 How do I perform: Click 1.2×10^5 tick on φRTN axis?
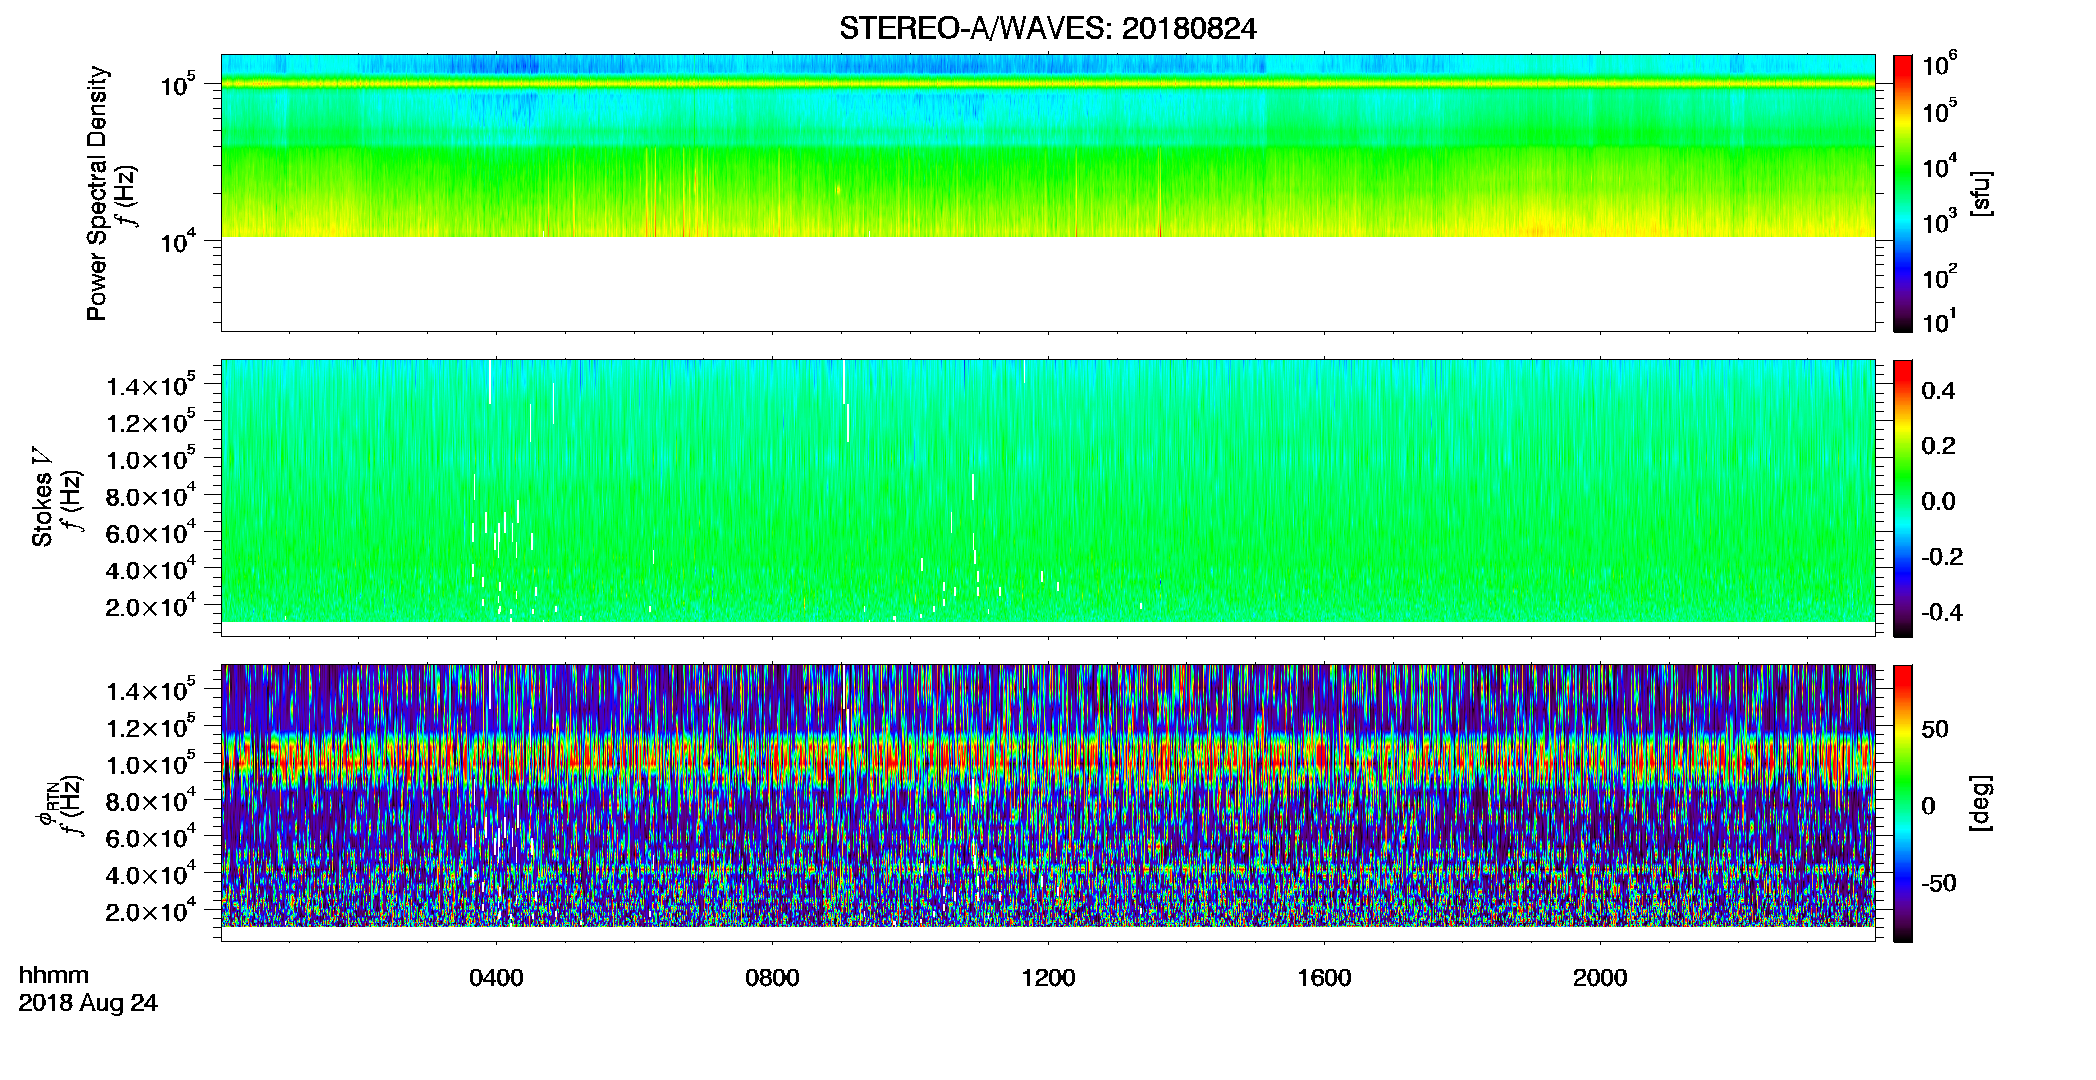click(x=151, y=726)
